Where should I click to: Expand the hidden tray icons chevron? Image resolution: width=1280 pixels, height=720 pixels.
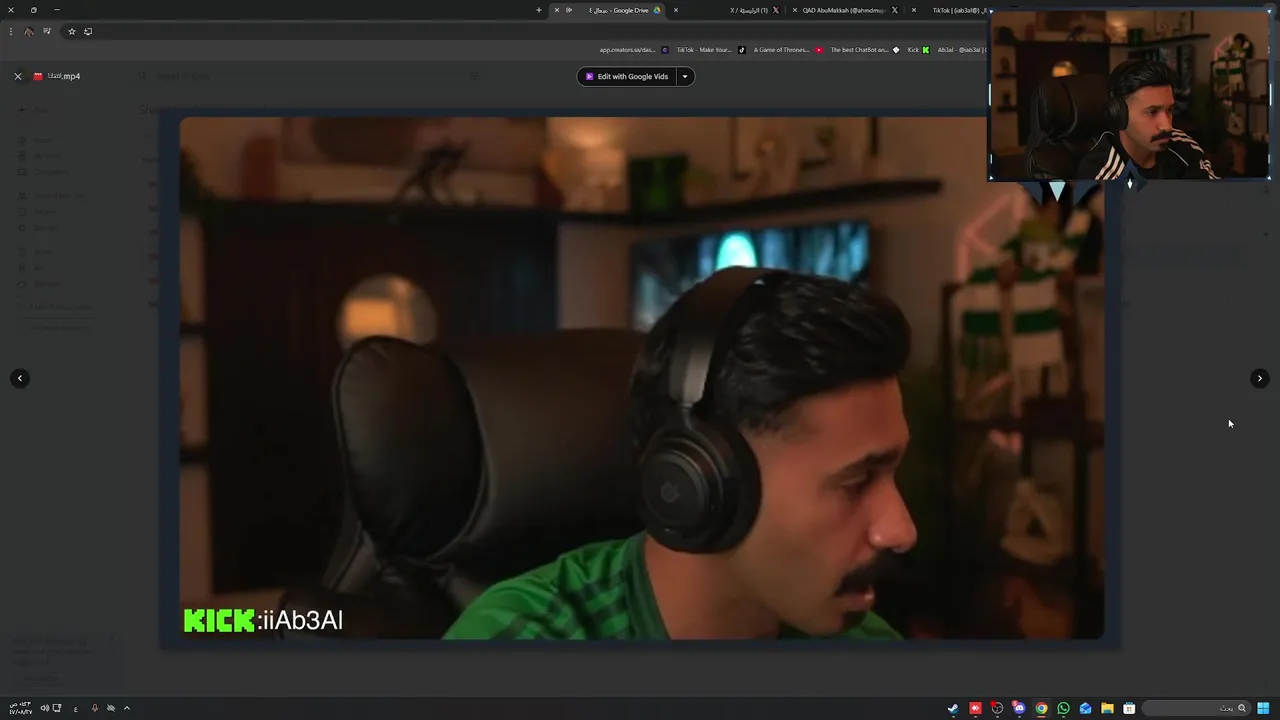(127, 708)
